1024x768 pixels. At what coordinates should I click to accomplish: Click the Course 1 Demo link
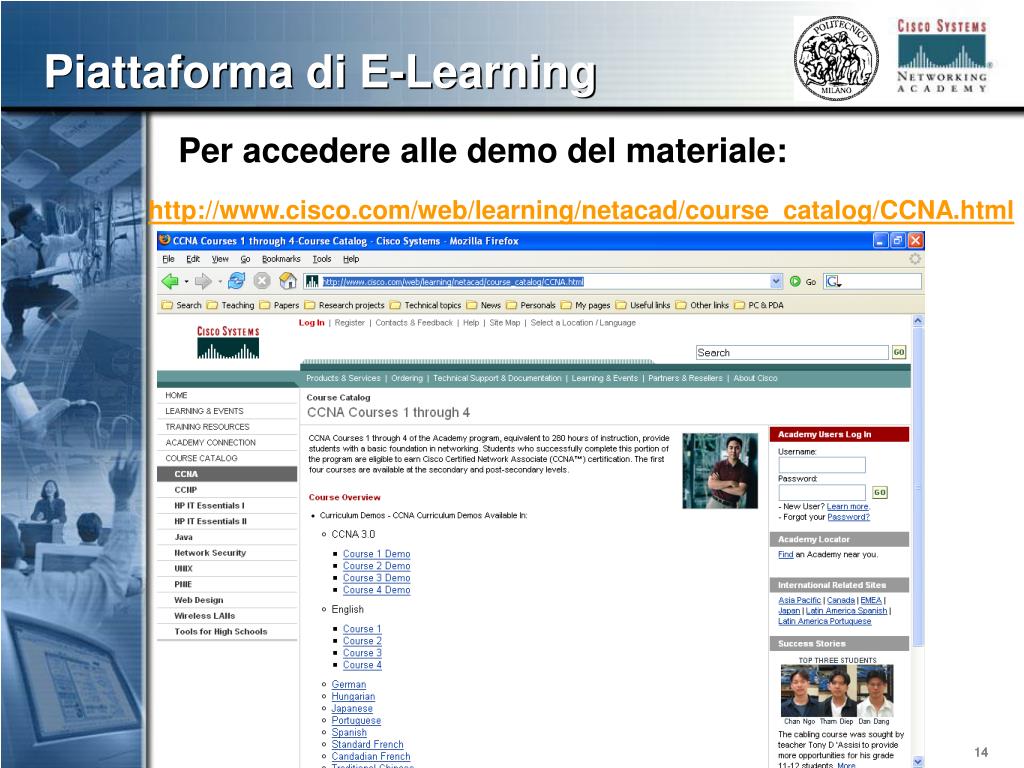point(377,554)
